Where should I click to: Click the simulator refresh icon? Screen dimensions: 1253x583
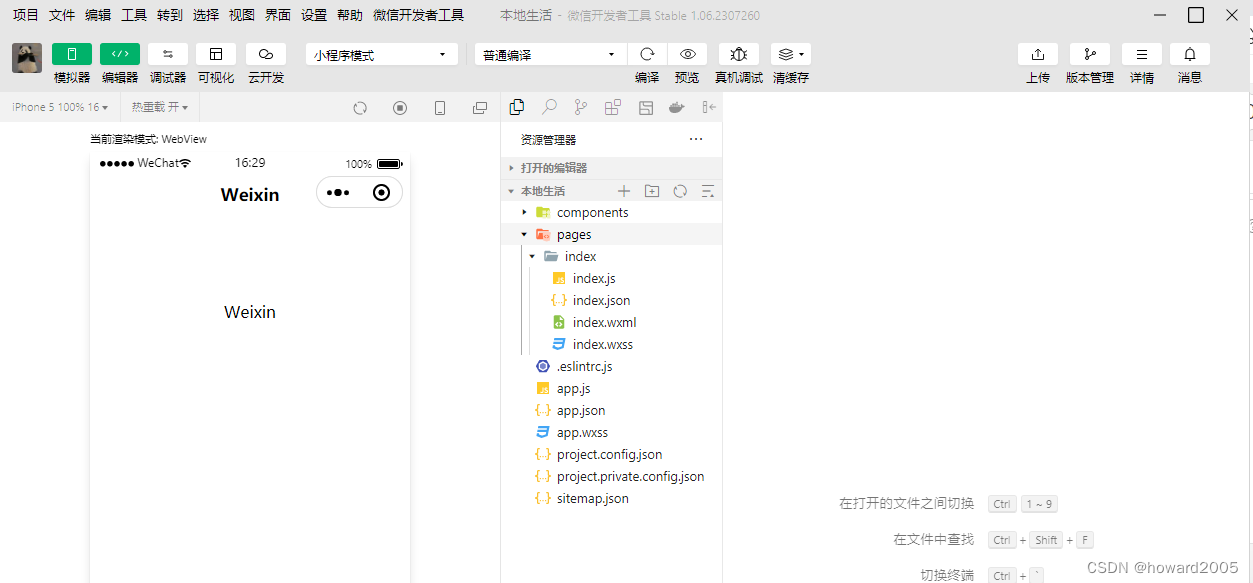click(360, 108)
